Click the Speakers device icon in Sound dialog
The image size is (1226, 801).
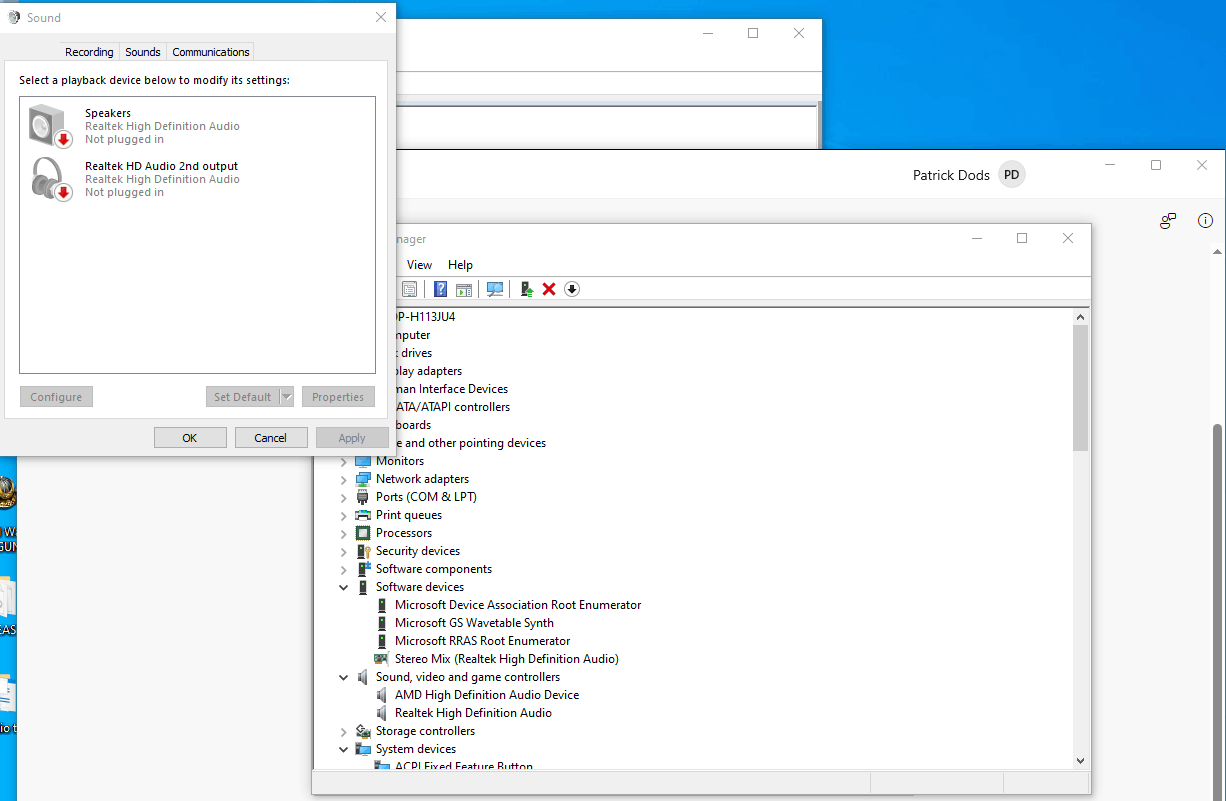[50, 126]
